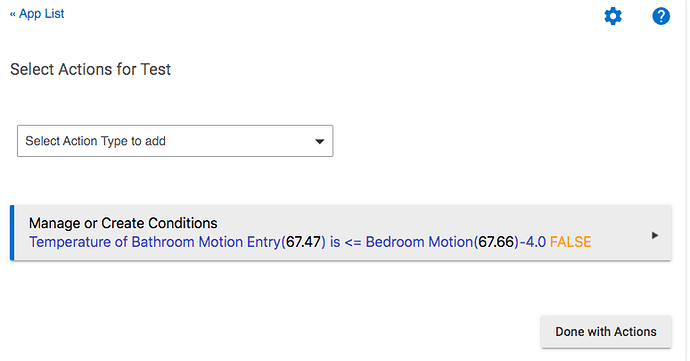Screen dimensions: 690x361
Task: Click the "is <=" comparison operator in the condition
Action: [345, 242]
